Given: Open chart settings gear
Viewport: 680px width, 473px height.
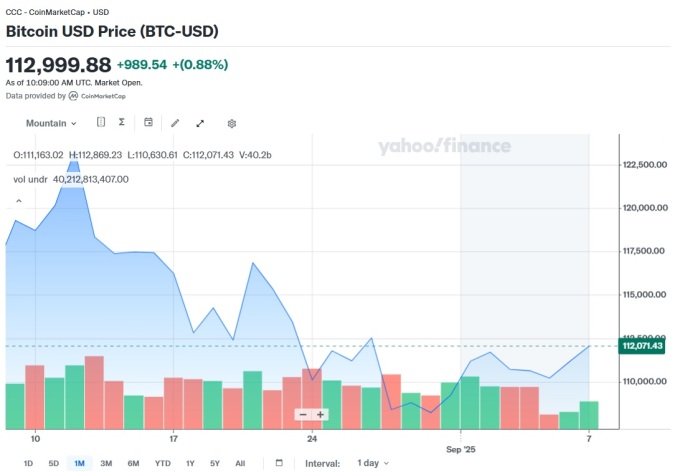Looking at the screenshot, I should 232,124.
